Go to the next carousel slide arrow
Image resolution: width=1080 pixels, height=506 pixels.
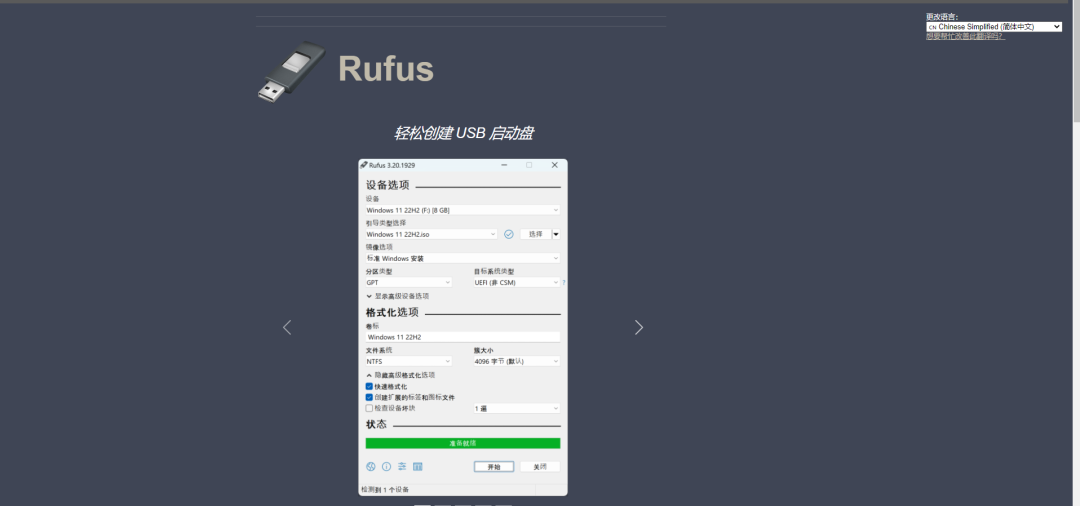[x=638, y=328]
